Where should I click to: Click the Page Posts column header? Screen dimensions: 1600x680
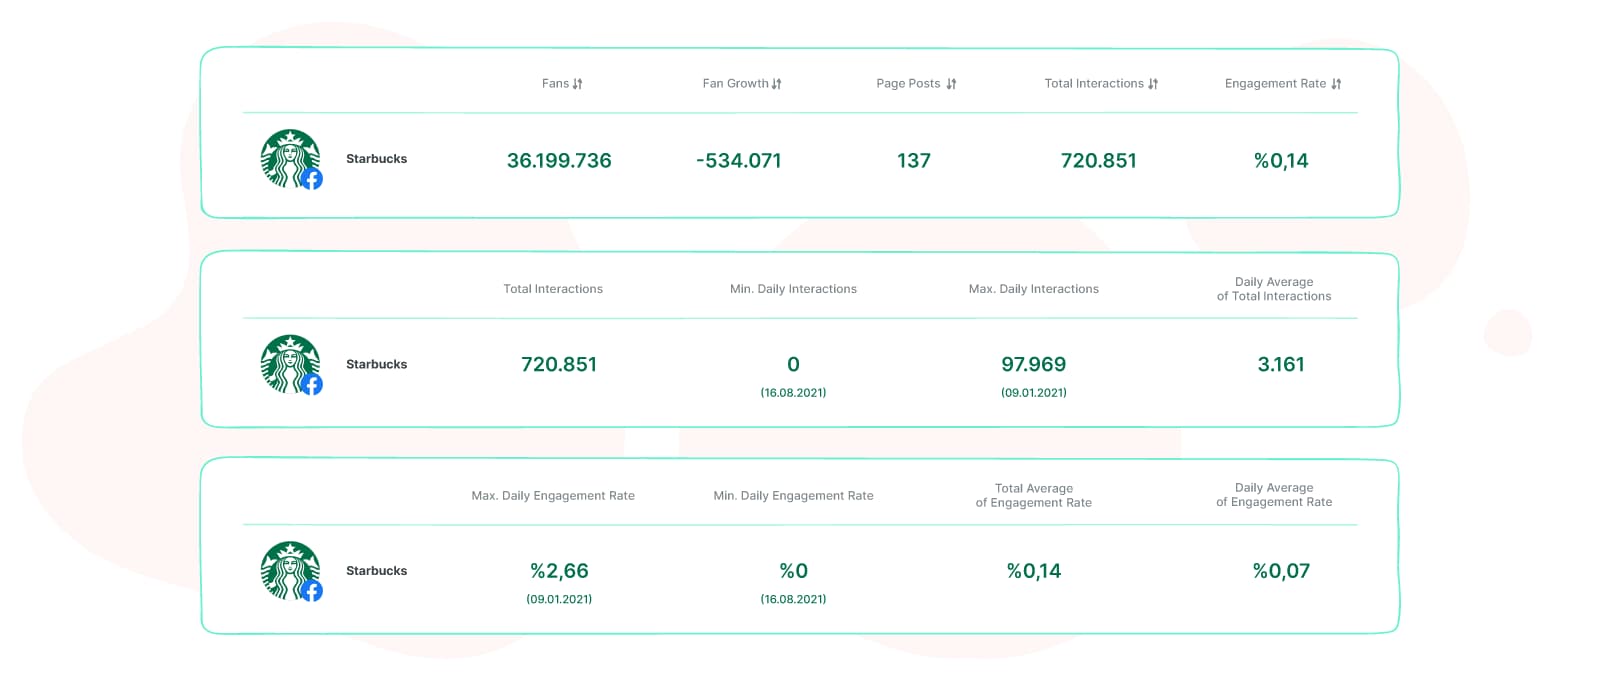point(908,84)
